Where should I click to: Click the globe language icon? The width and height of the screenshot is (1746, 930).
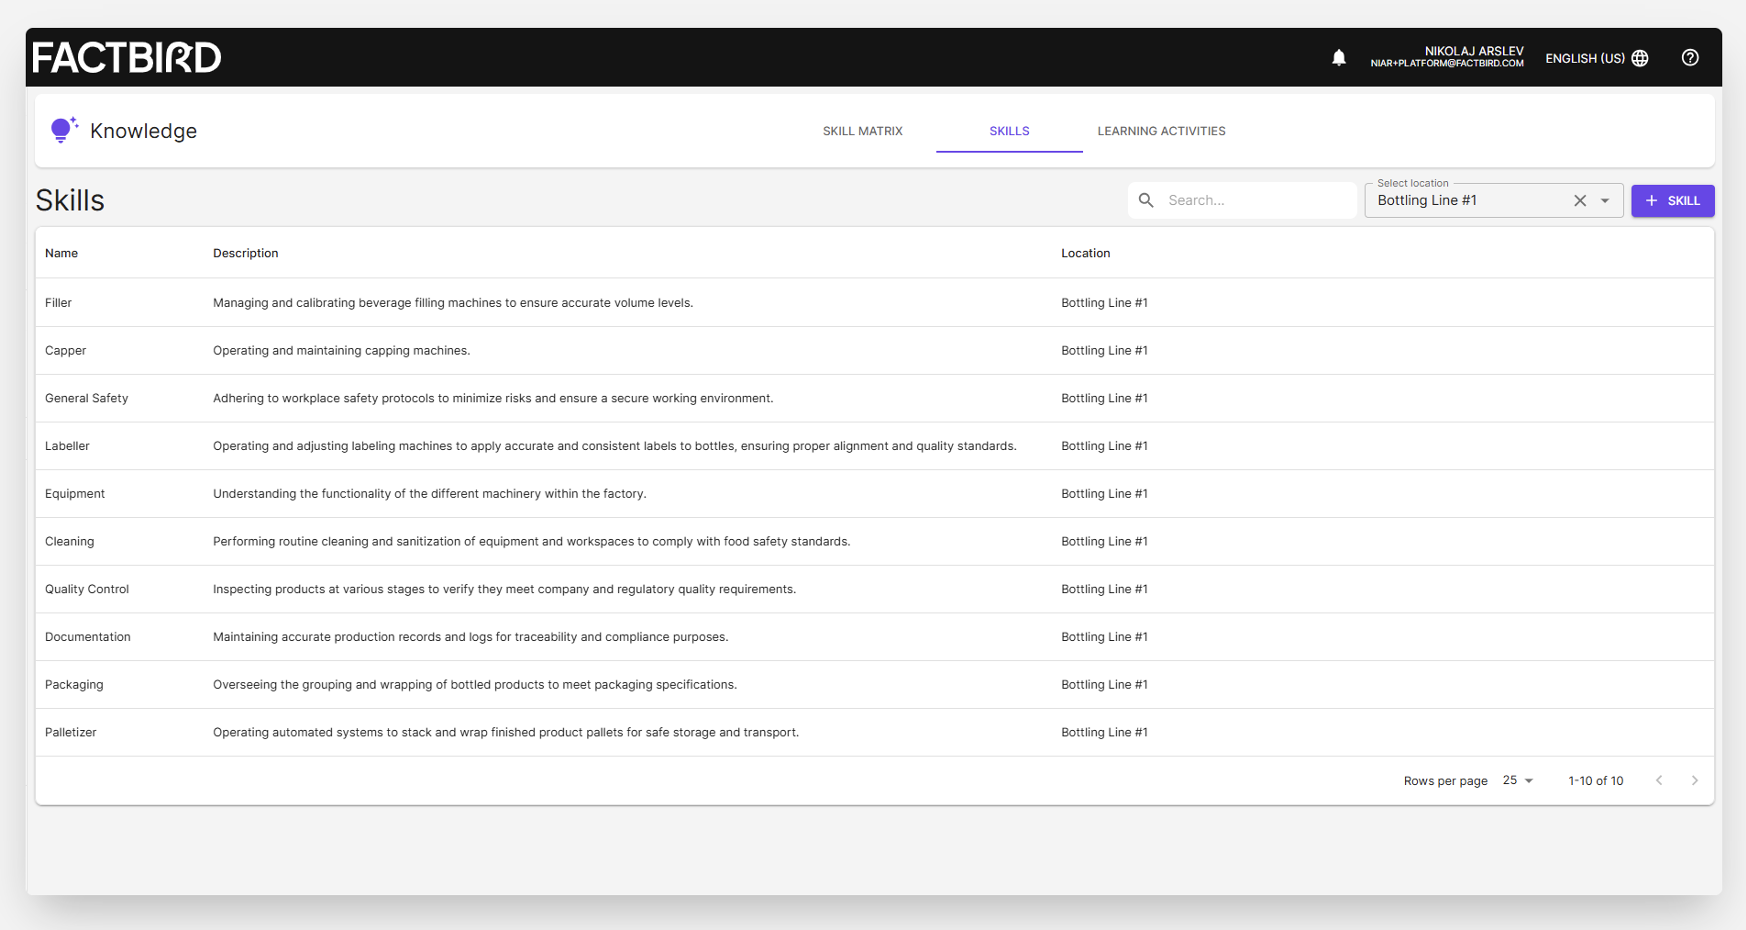pyautogui.click(x=1640, y=58)
